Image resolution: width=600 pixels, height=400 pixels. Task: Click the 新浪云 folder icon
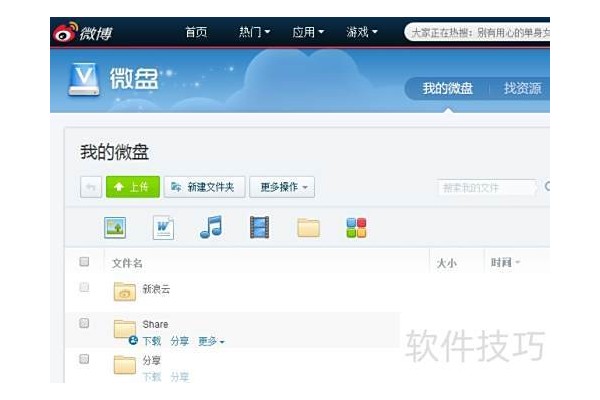(x=125, y=292)
